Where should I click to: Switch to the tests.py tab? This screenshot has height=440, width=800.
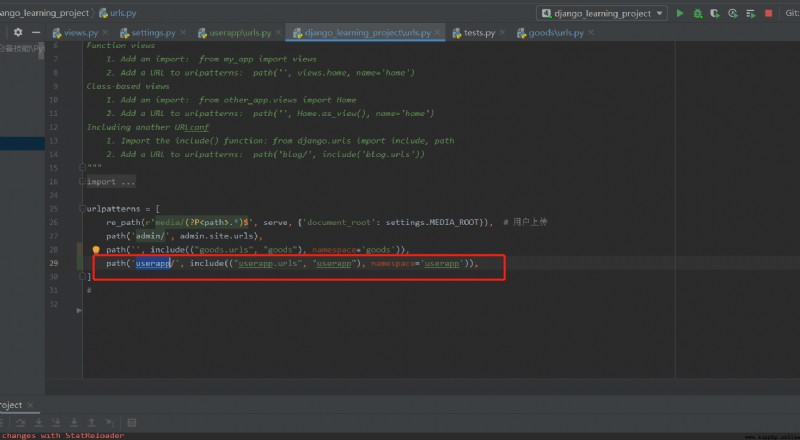479,33
